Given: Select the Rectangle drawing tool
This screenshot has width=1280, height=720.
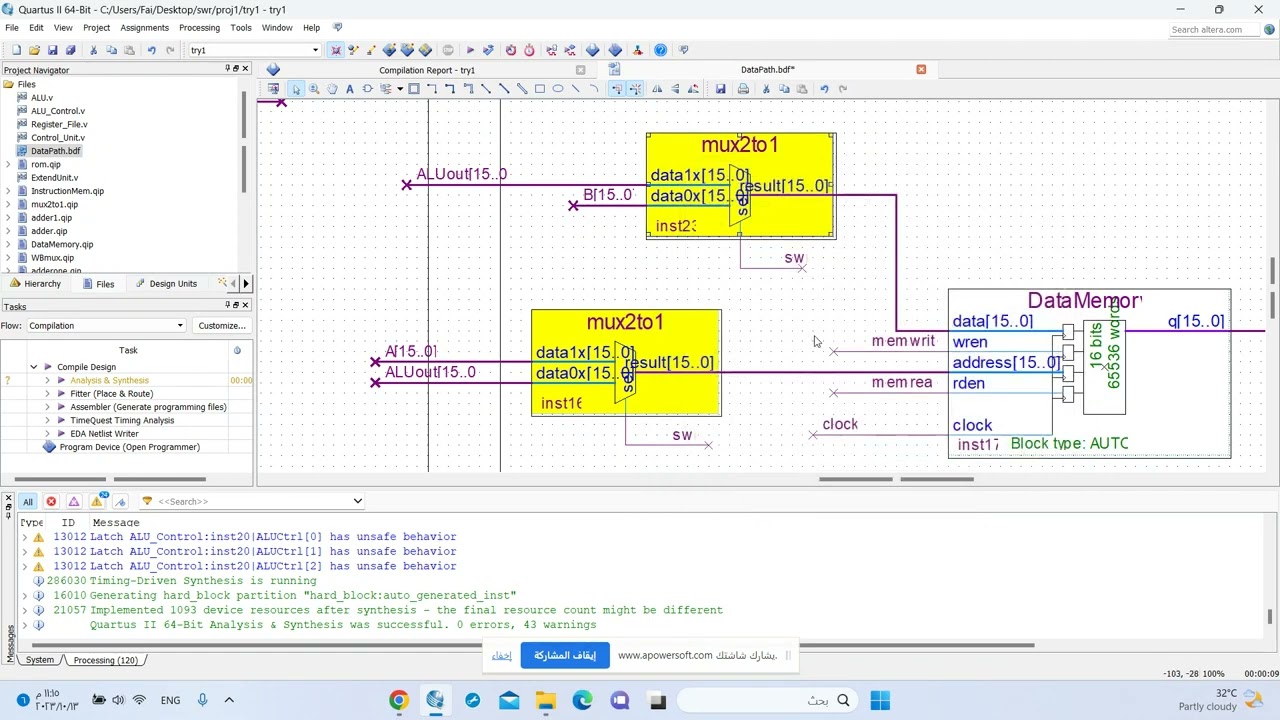Looking at the screenshot, I should coord(540,89).
